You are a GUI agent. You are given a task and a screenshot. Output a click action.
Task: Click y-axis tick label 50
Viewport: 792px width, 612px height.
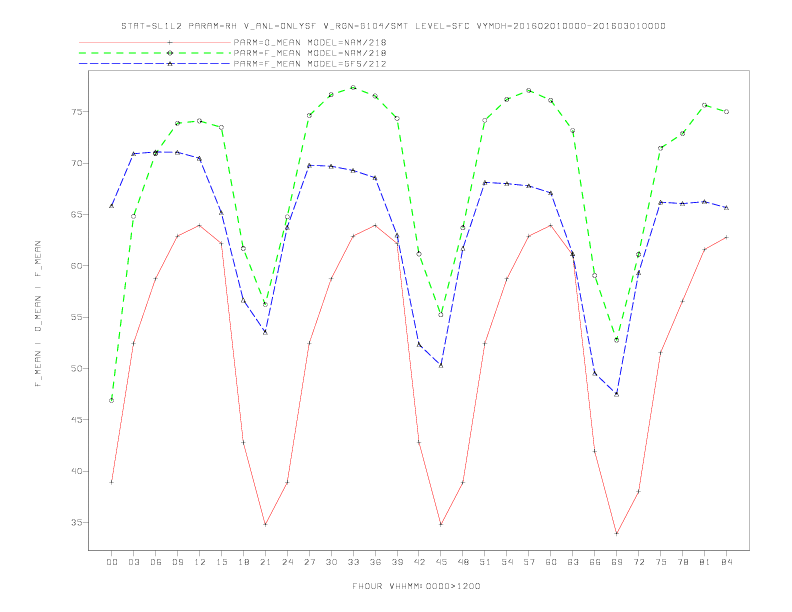(77, 369)
